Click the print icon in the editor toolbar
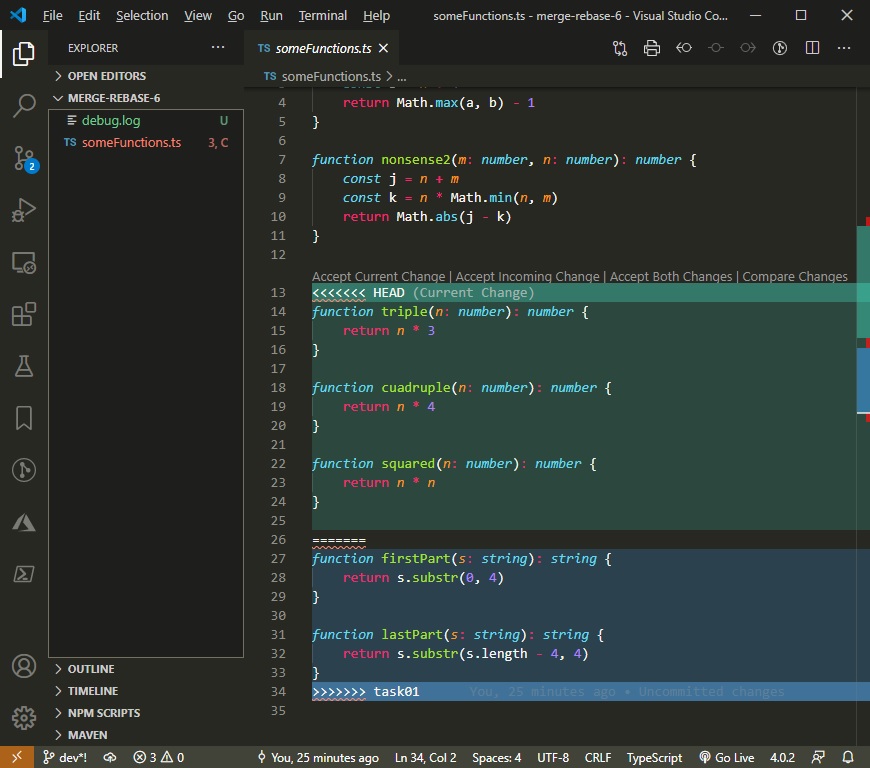The height and width of the screenshot is (768, 870). point(652,47)
